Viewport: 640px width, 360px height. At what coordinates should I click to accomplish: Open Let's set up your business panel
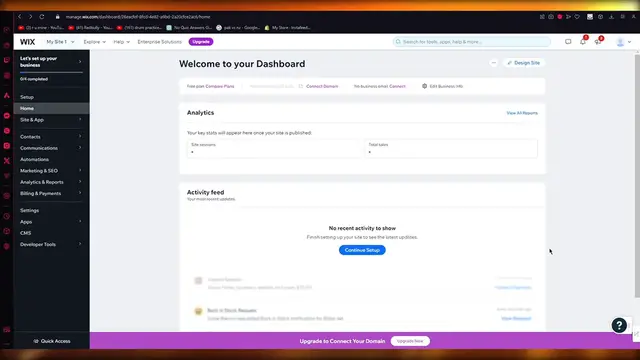(x=51, y=62)
